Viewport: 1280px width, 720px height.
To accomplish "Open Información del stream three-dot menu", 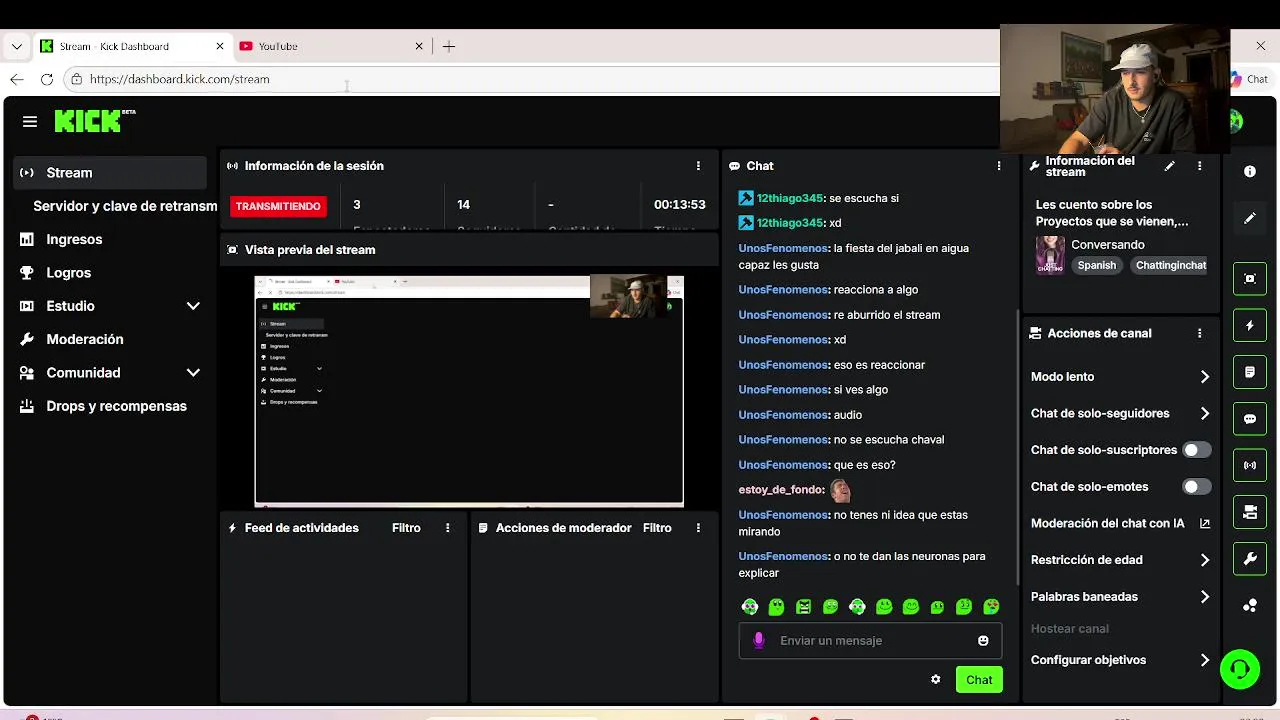I will (1199, 166).
